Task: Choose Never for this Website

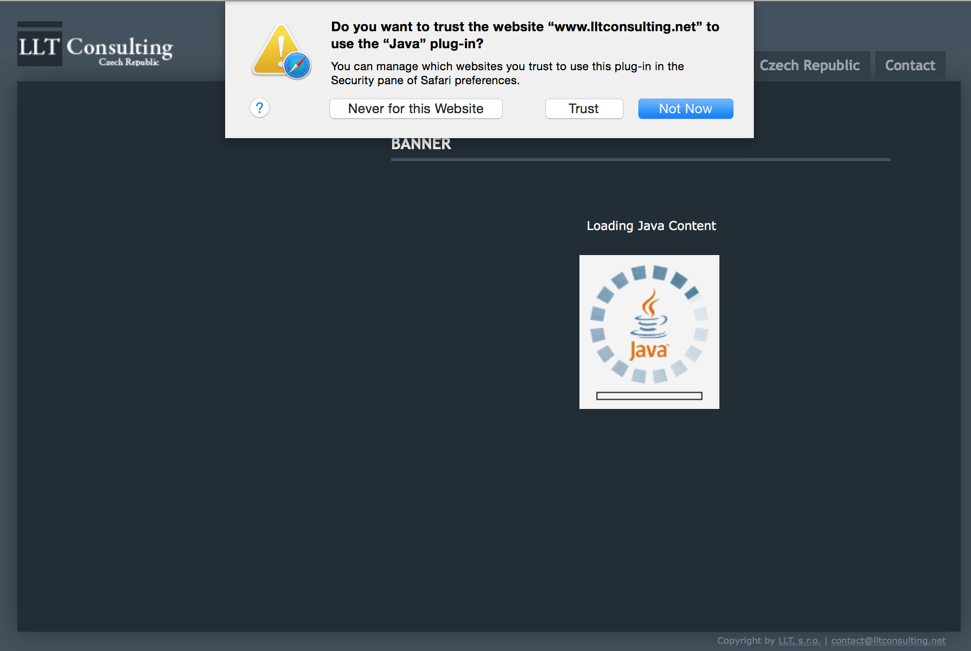Action: pyautogui.click(x=416, y=108)
